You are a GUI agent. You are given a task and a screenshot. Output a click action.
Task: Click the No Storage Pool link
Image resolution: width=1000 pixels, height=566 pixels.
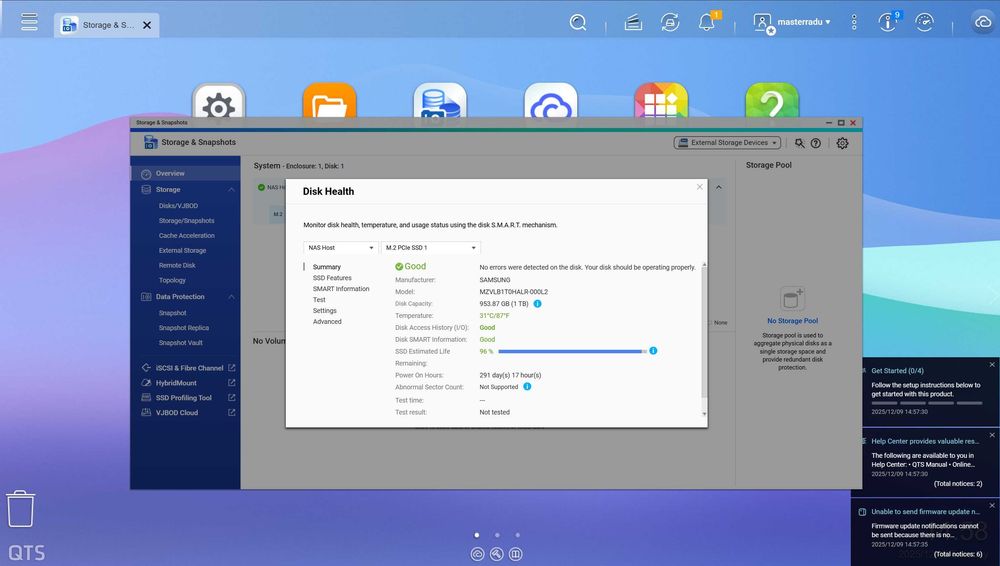tap(792, 321)
